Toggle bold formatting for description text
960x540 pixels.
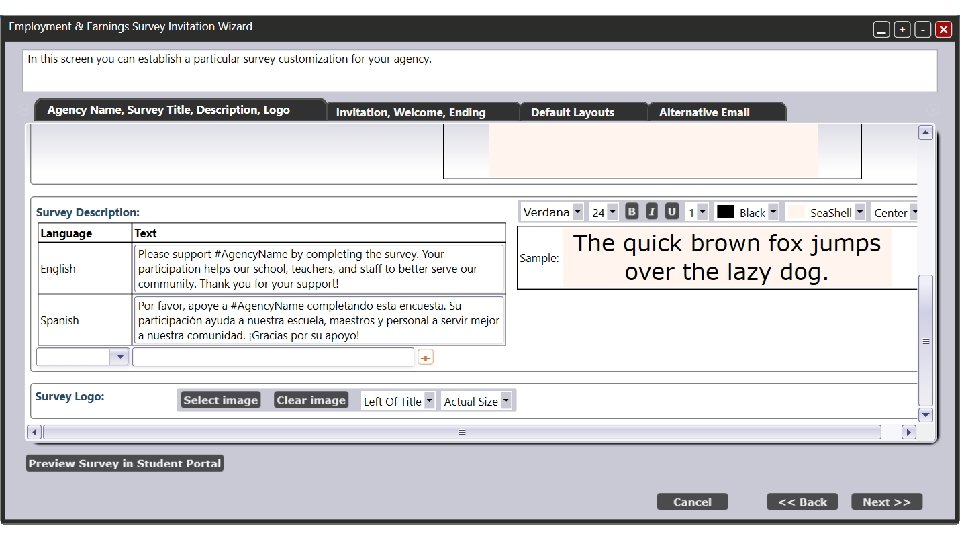pyautogui.click(x=631, y=212)
